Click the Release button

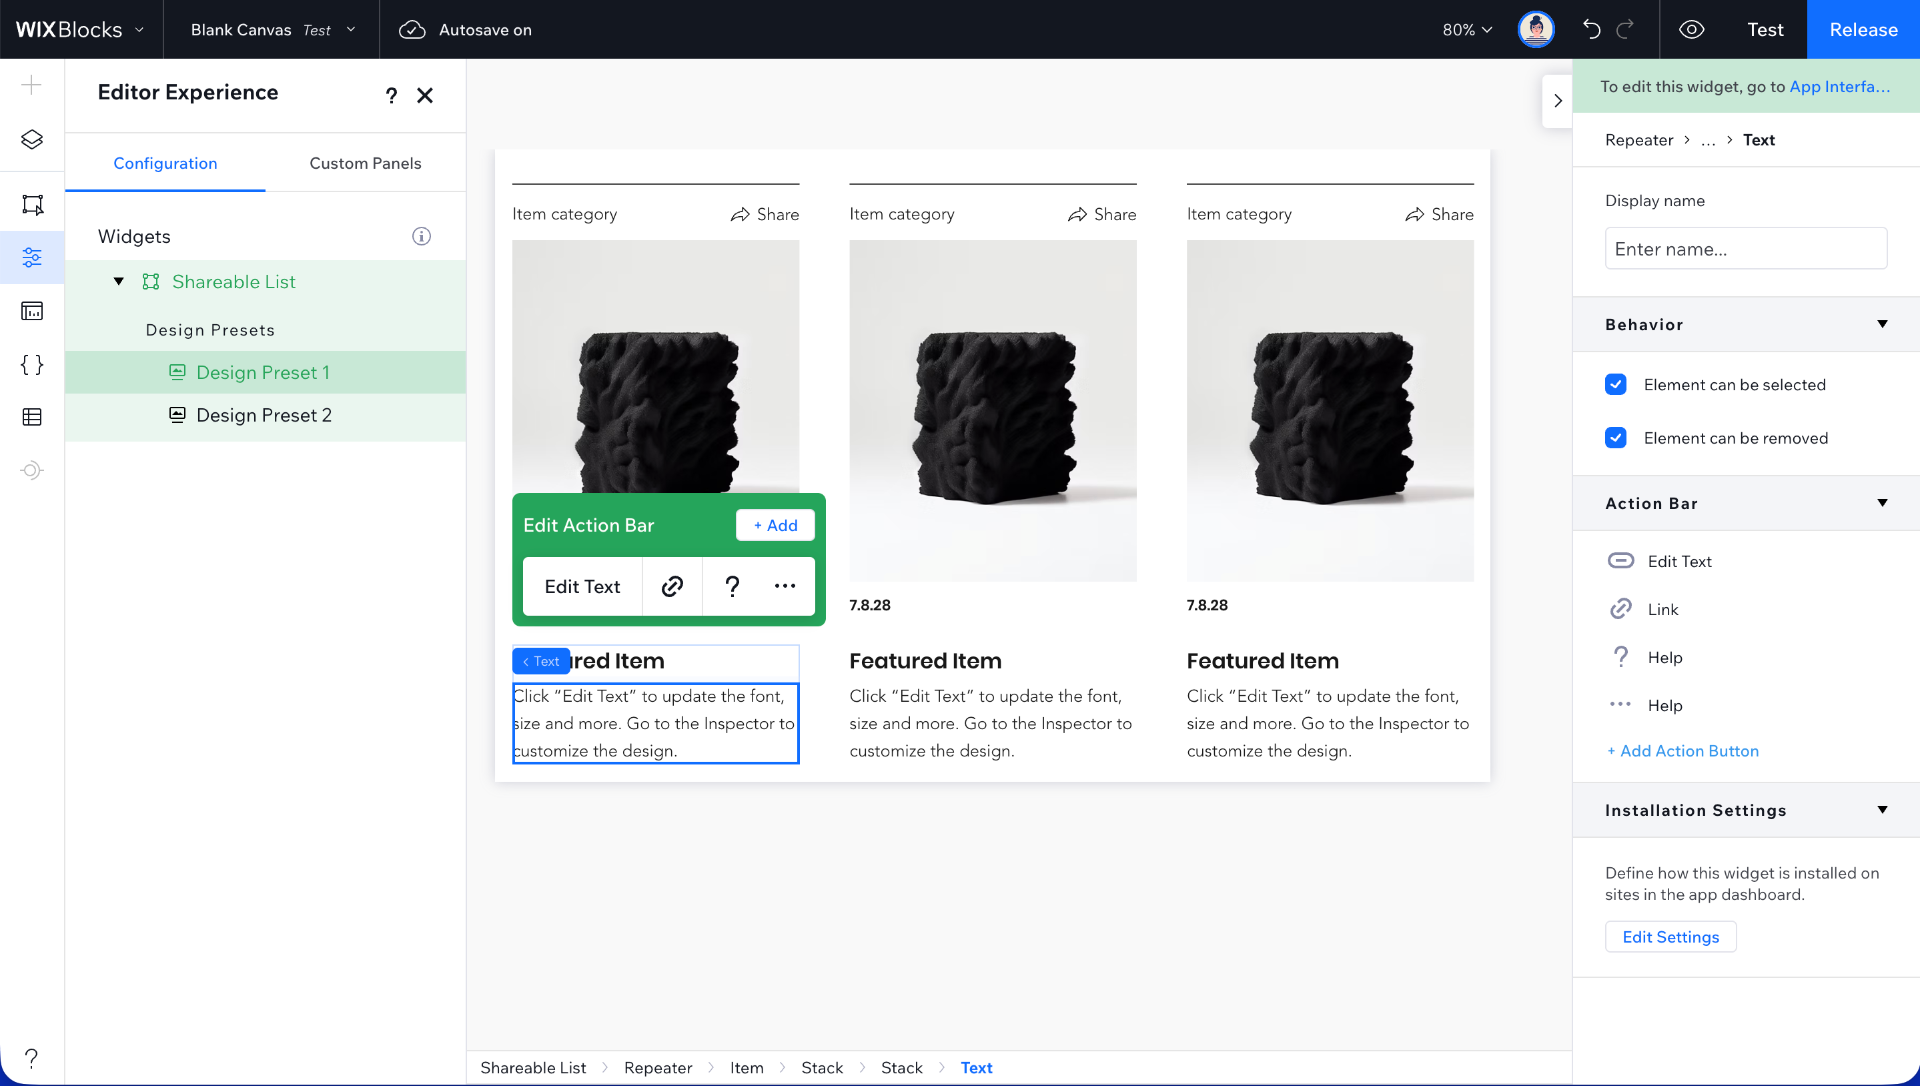pos(1863,29)
